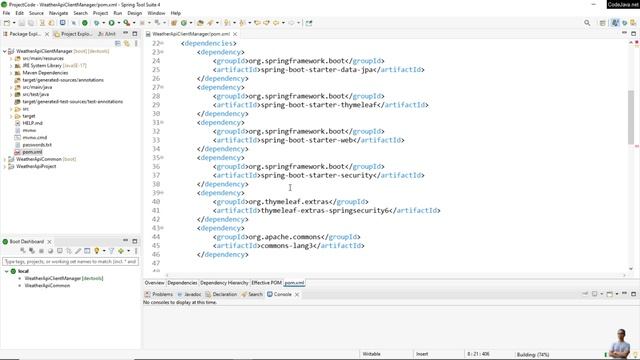Open the File menu

point(7,13)
